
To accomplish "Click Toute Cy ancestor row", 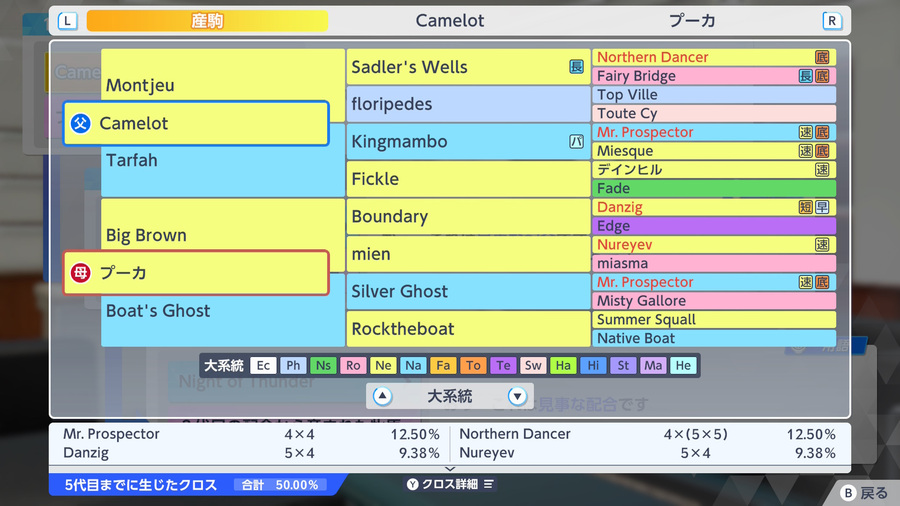I will (714, 113).
